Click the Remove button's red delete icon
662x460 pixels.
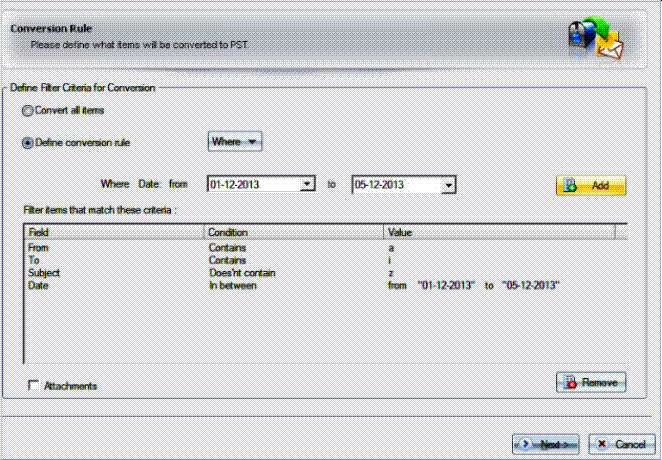[x=570, y=382]
